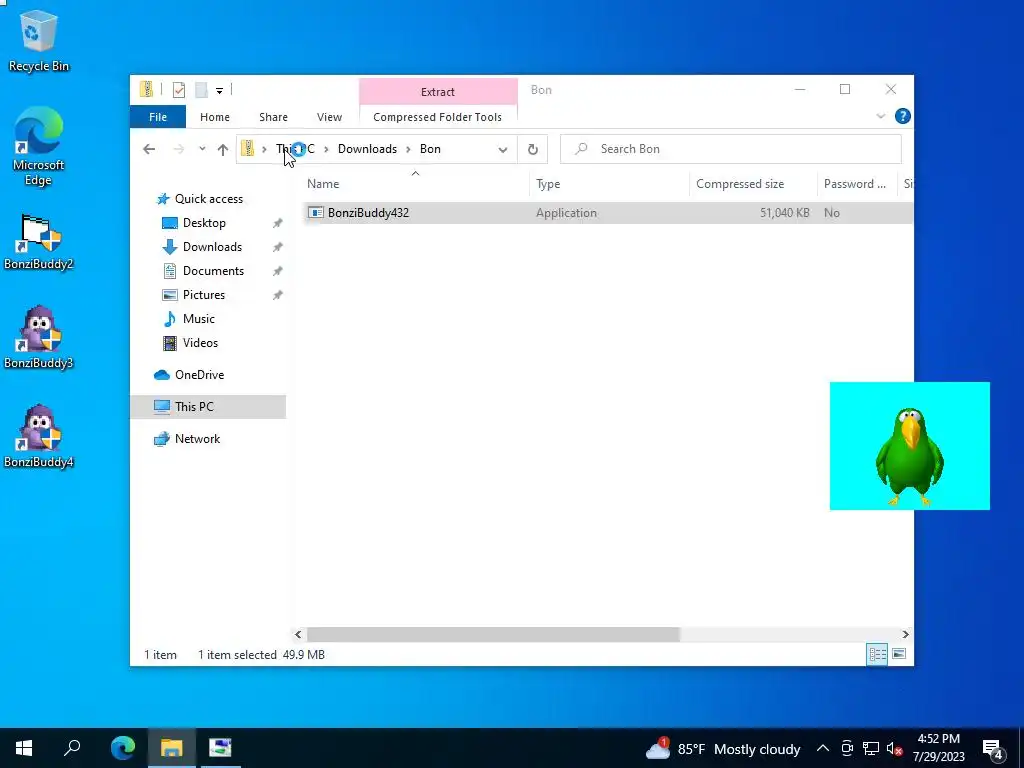Select the BonziBuddy3 desktop shortcut

click(x=39, y=338)
